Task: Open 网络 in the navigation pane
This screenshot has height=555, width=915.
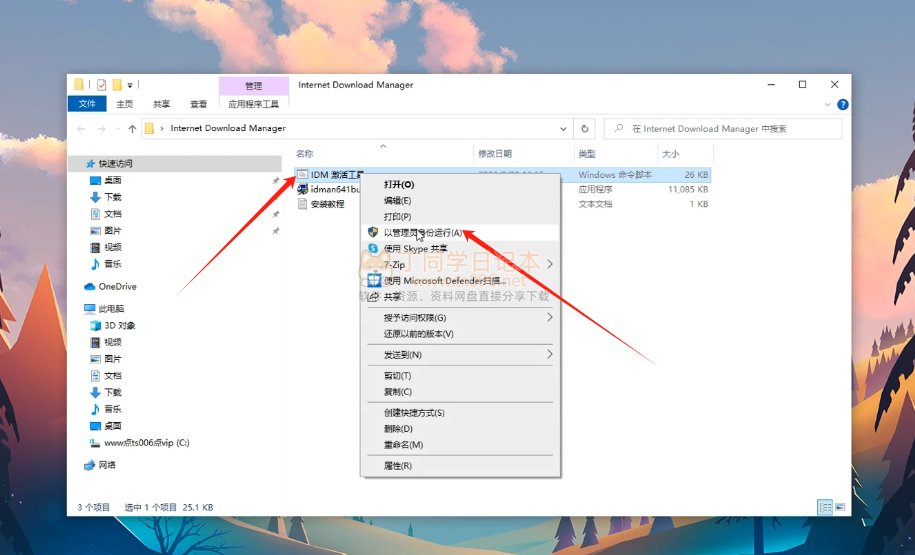Action: point(100,465)
